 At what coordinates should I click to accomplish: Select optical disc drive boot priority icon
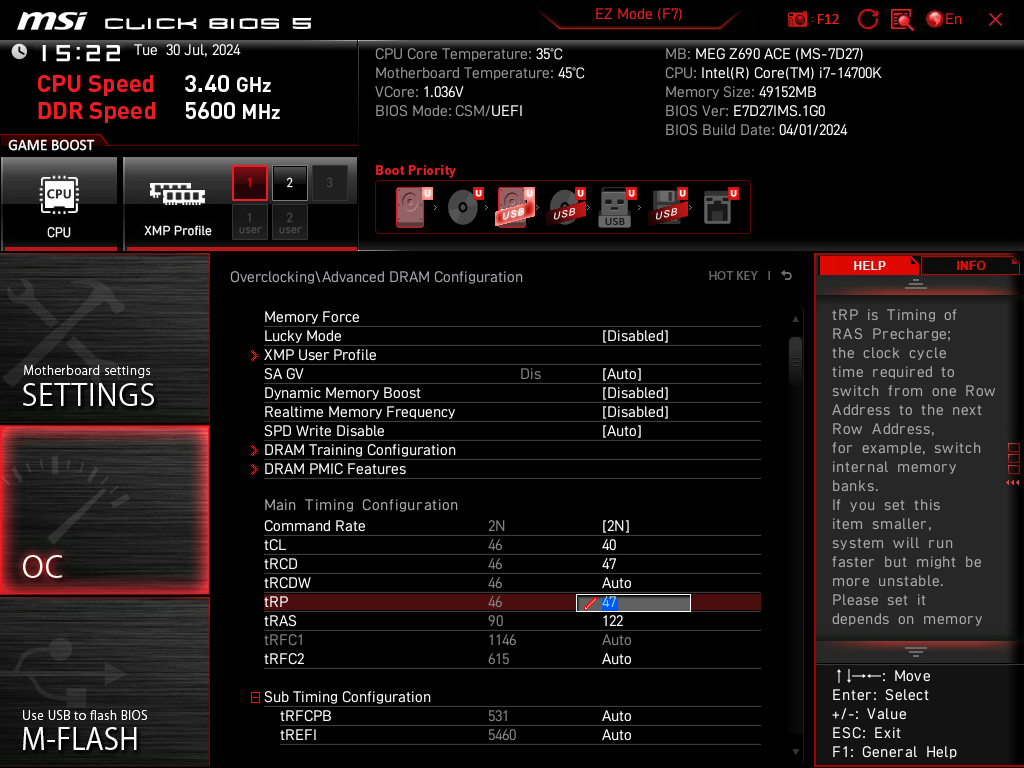(464, 207)
